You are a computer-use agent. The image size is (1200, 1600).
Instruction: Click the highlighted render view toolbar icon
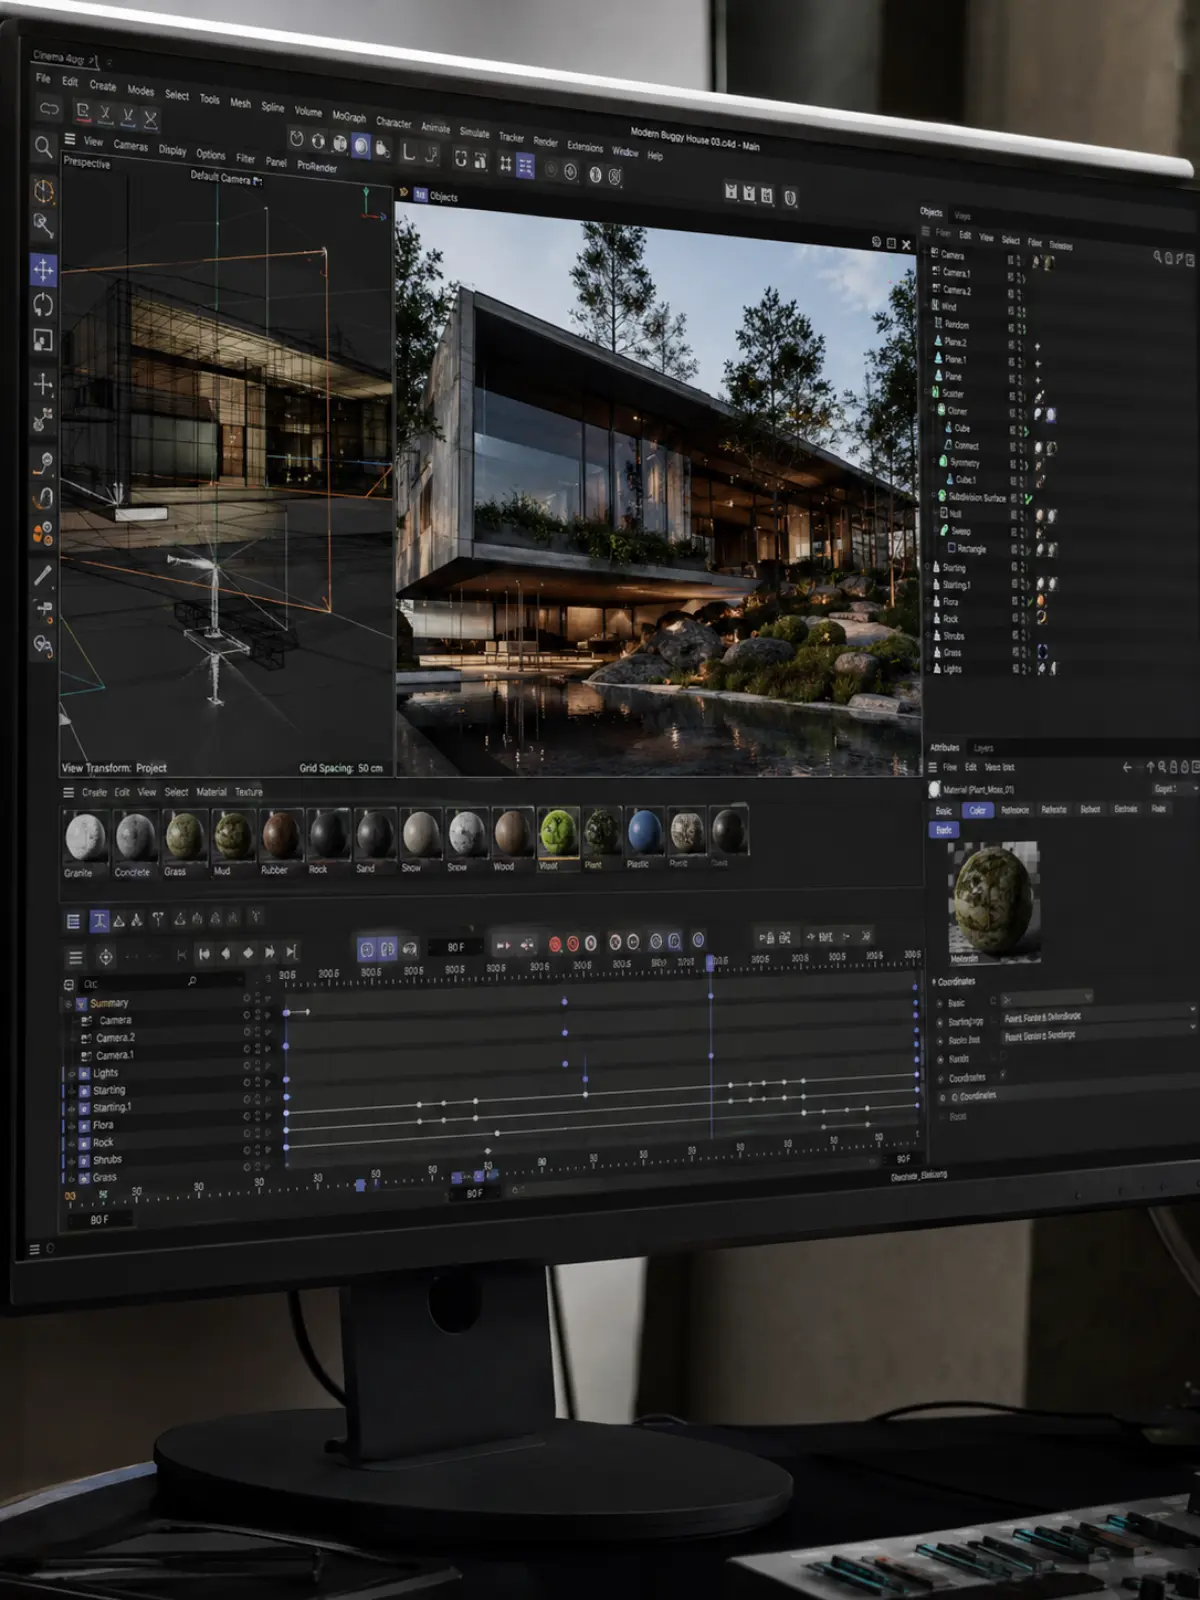coord(361,147)
